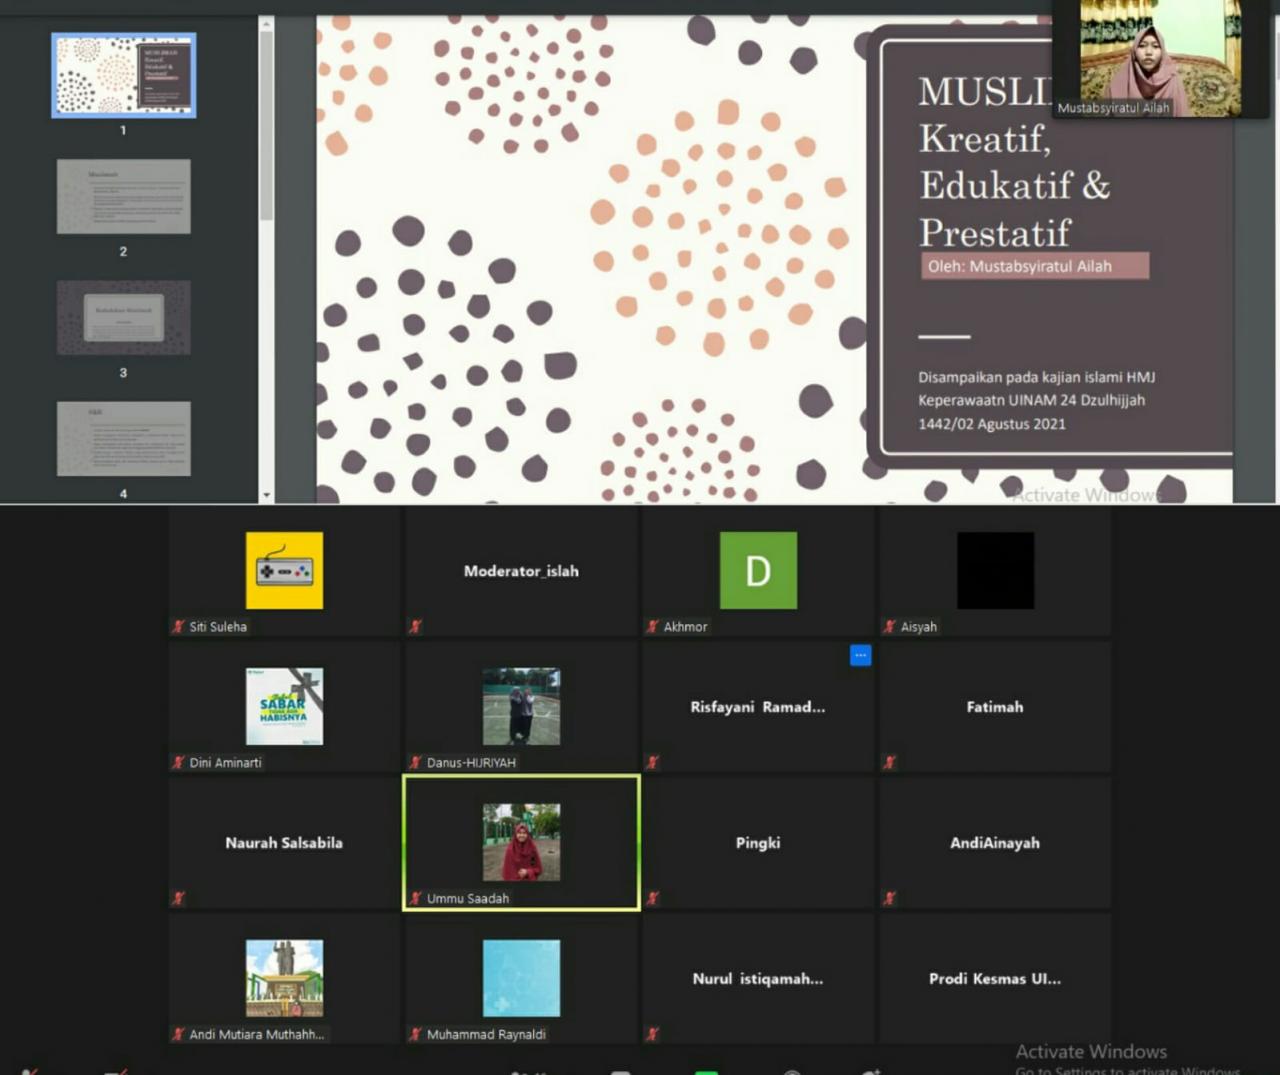Viewport: 1280px width, 1075px height.
Task: Click the muted mic icon on Moderator_islah tile
Action: click(x=416, y=627)
